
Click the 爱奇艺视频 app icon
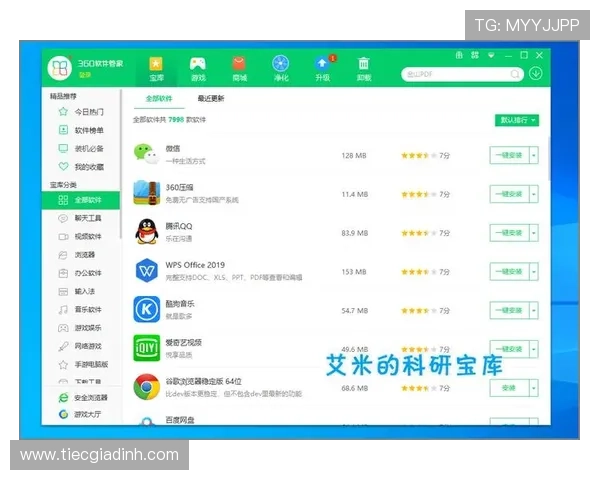tap(147, 348)
